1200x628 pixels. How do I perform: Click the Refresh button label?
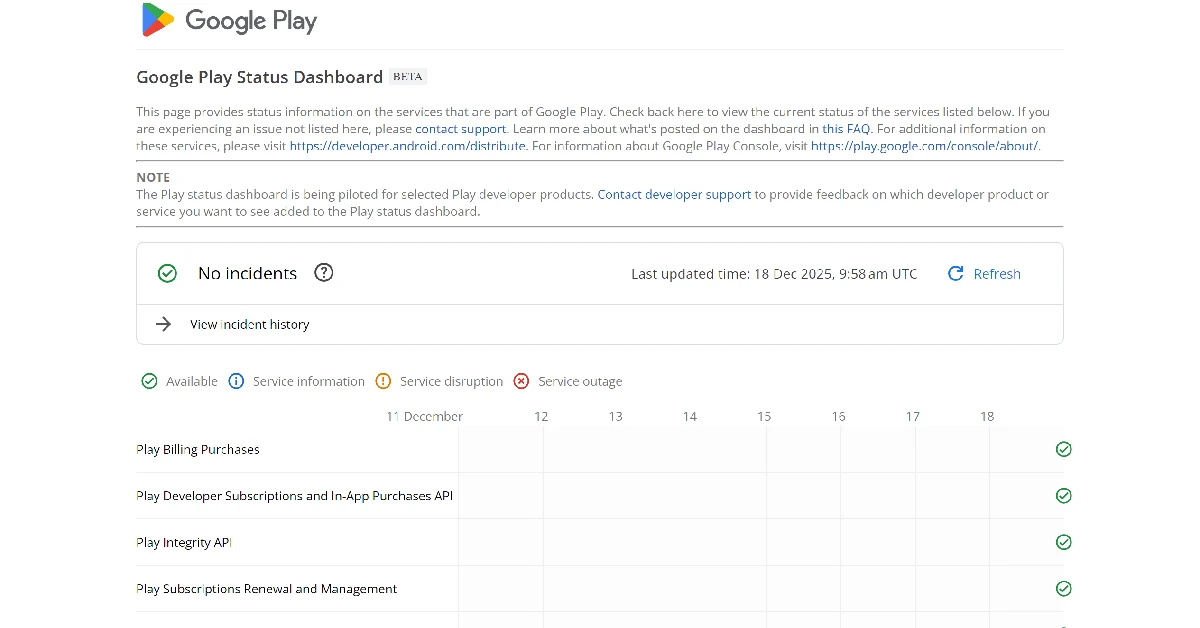(997, 273)
